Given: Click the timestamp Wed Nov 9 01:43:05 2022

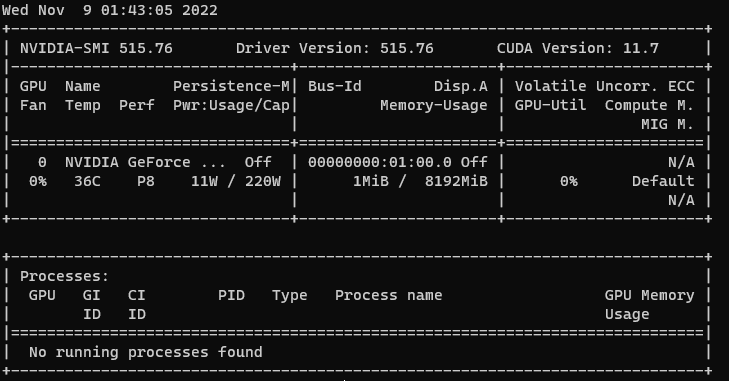Looking at the screenshot, I should point(110,10).
